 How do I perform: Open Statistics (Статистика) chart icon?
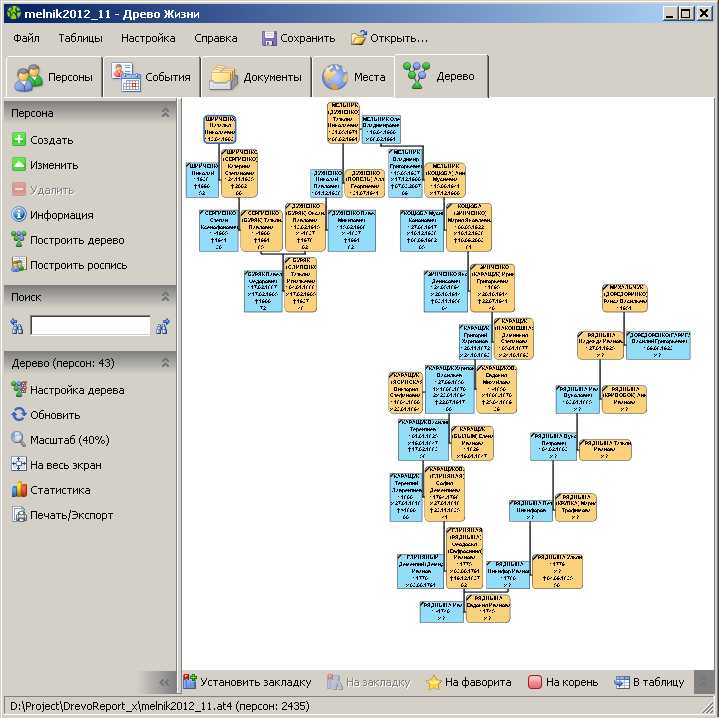click(x=18, y=490)
